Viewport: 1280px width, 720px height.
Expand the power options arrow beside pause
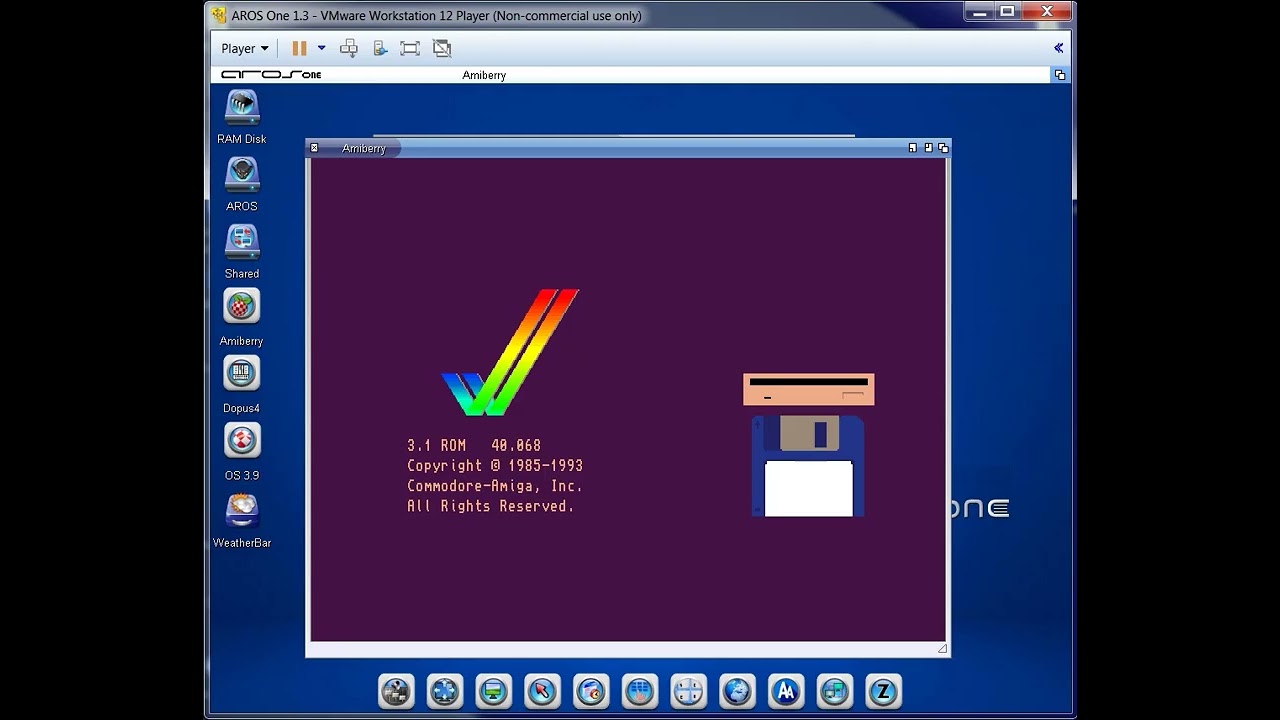[x=321, y=48]
